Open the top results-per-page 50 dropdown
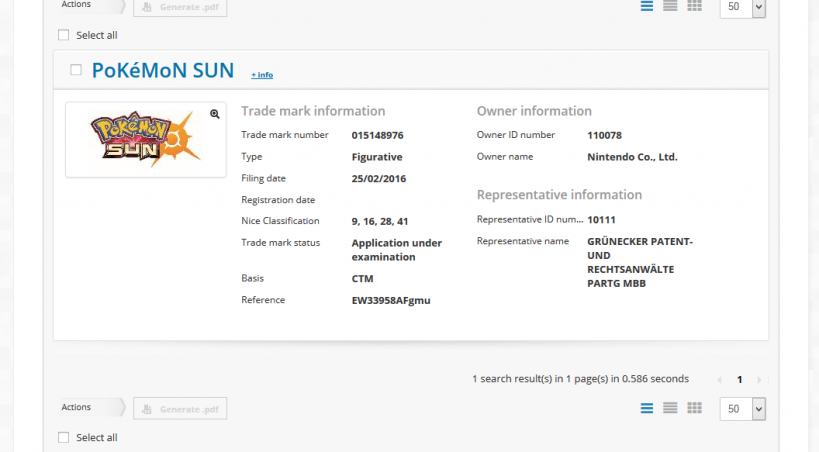This screenshot has width=819, height=452. point(742,7)
